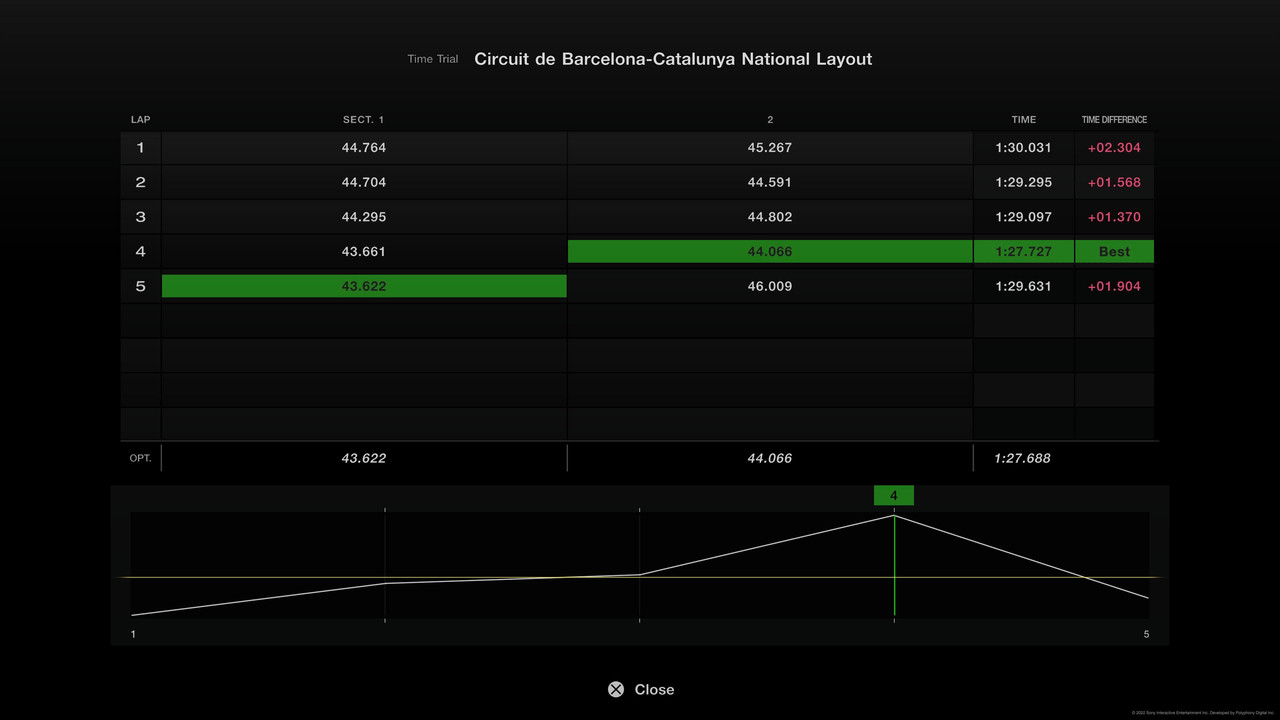Click the LAP column header

[140, 120]
